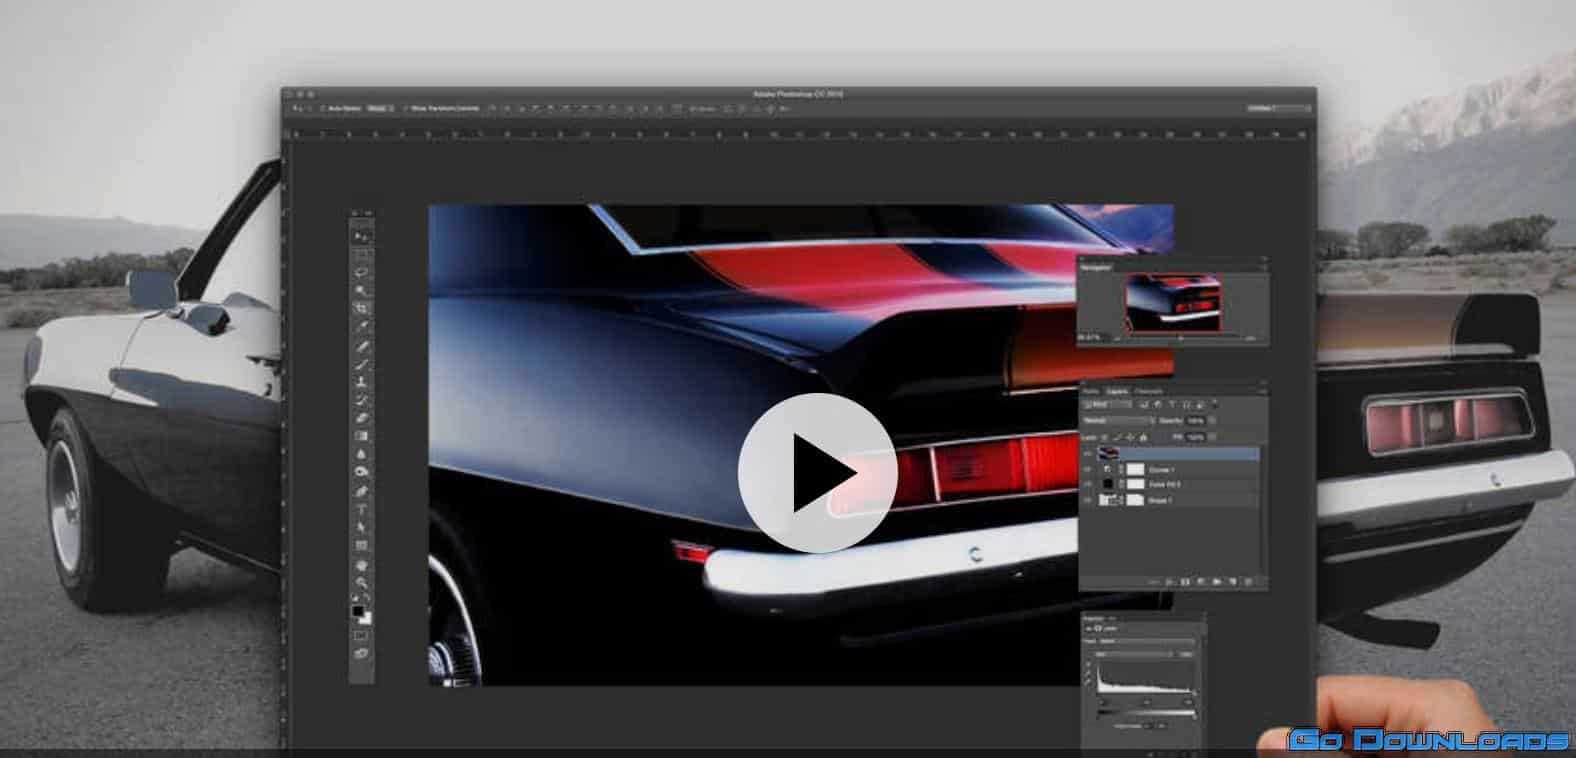Click the create new layer icon
The height and width of the screenshot is (758, 1576).
click(1233, 581)
